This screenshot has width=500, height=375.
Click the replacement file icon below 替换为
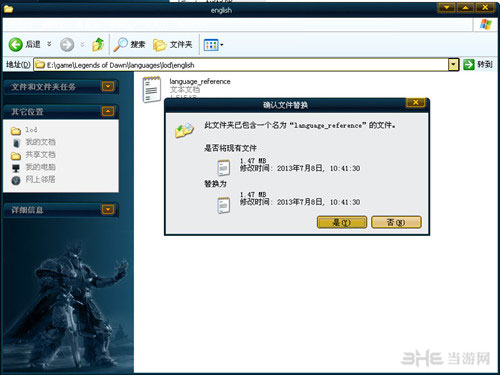224,205
